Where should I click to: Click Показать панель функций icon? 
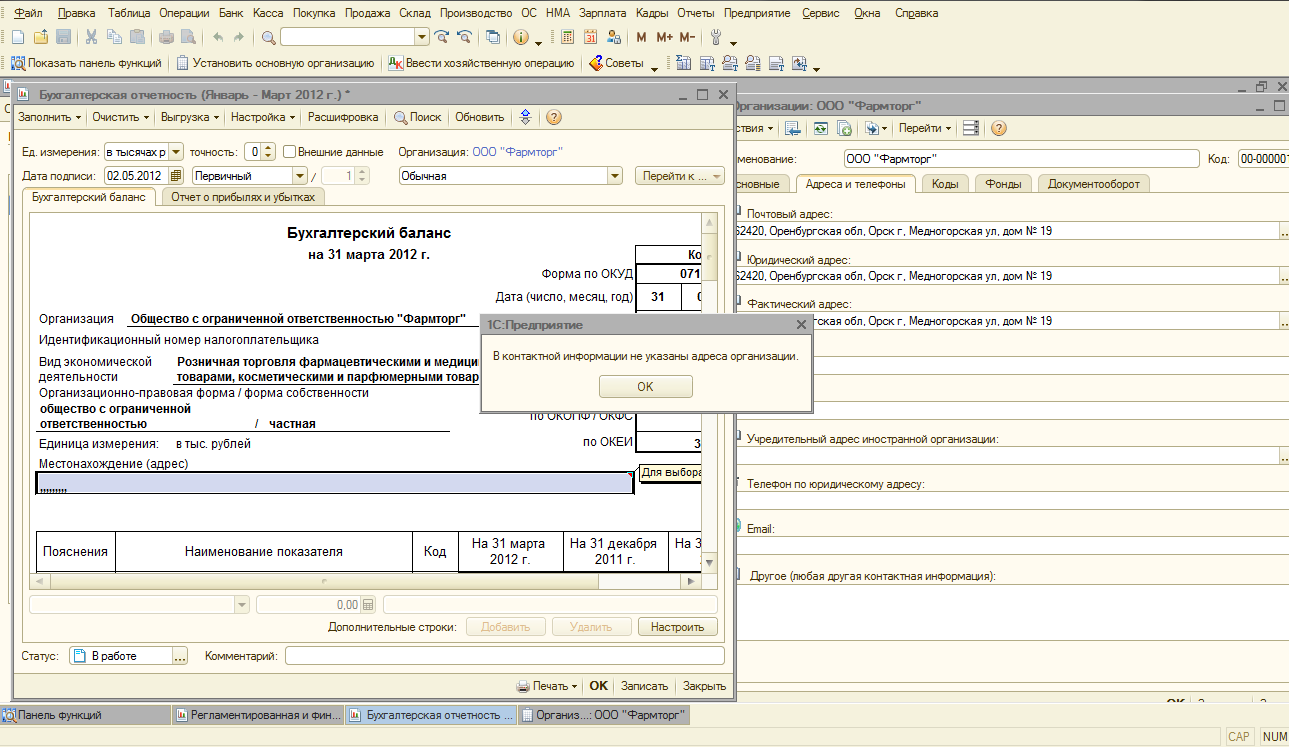point(17,63)
